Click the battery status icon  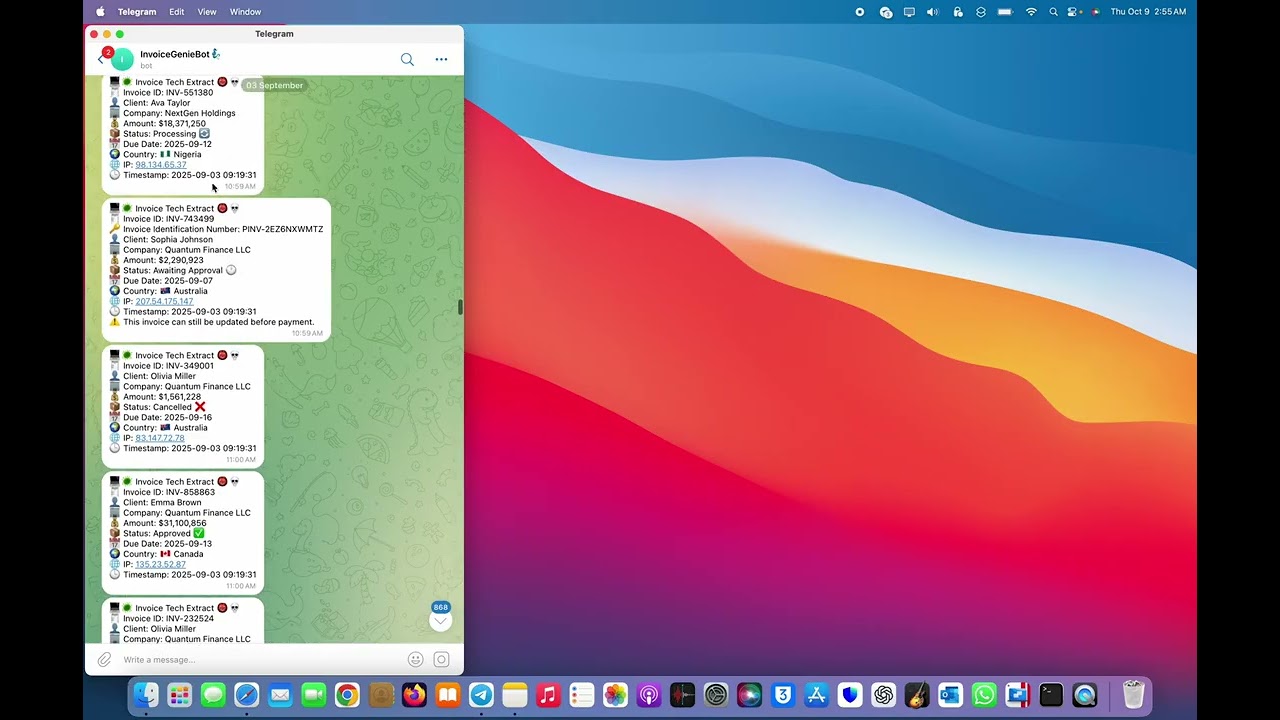coord(1005,12)
